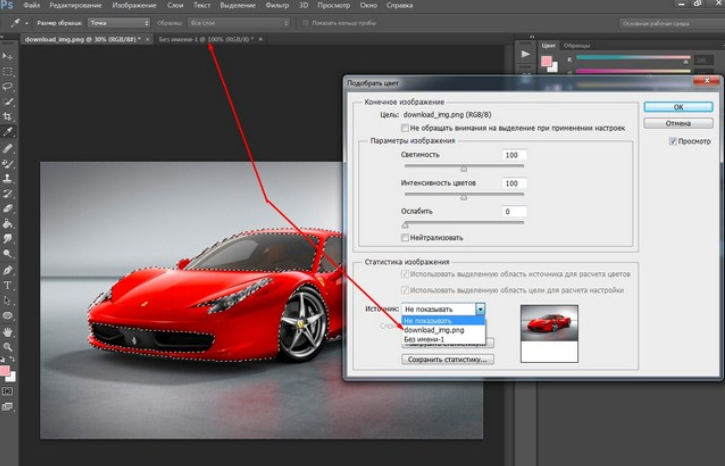Choose 'Без имени-1' in source list
The image size is (725, 466).
coord(443,339)
